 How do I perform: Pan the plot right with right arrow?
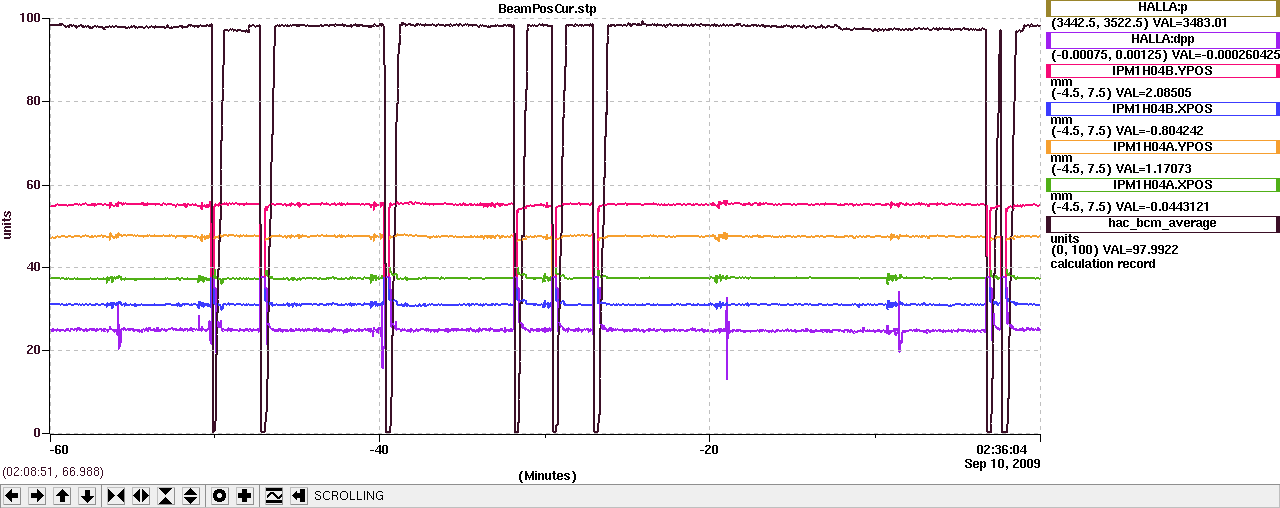click(x=37, y=496)
